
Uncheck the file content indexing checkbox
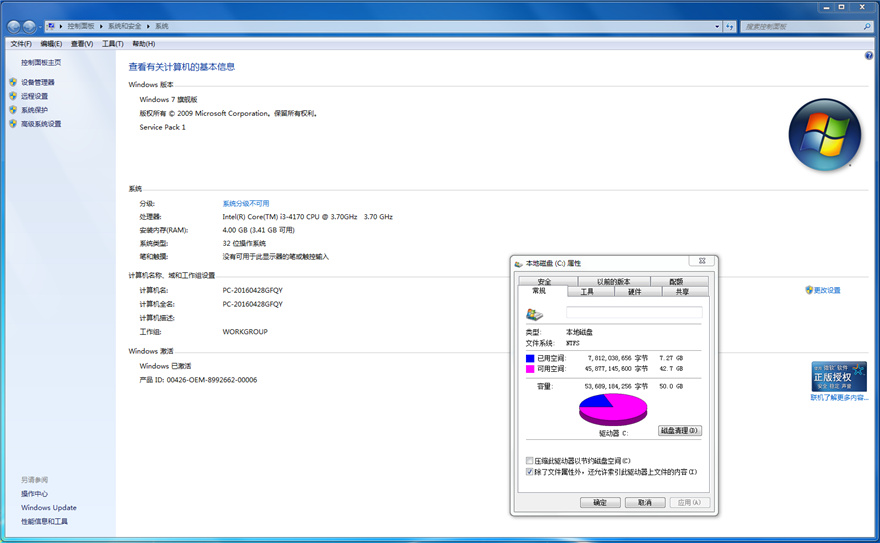coord(529,472)
